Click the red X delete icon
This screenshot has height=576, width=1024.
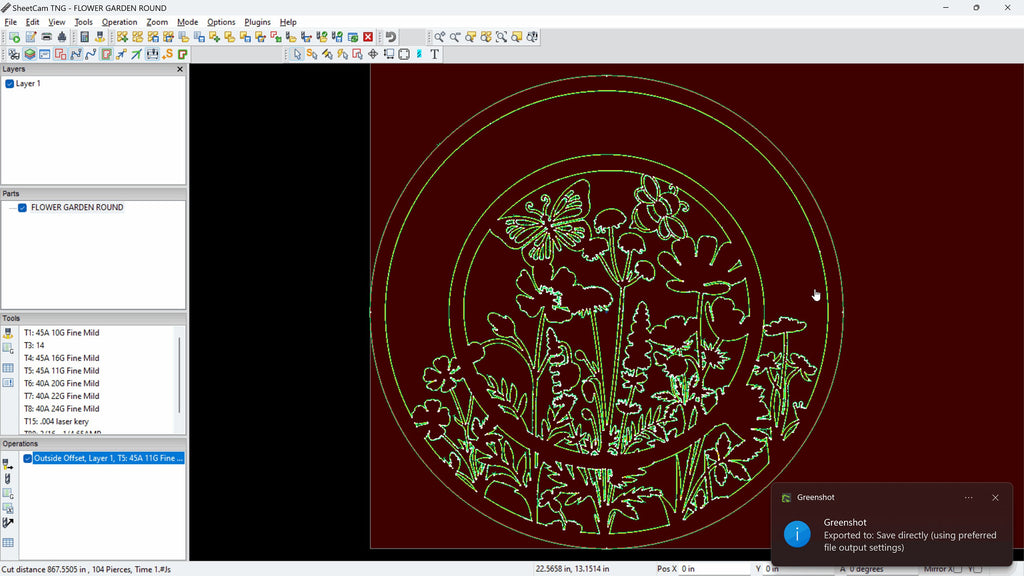coord(368,37)
